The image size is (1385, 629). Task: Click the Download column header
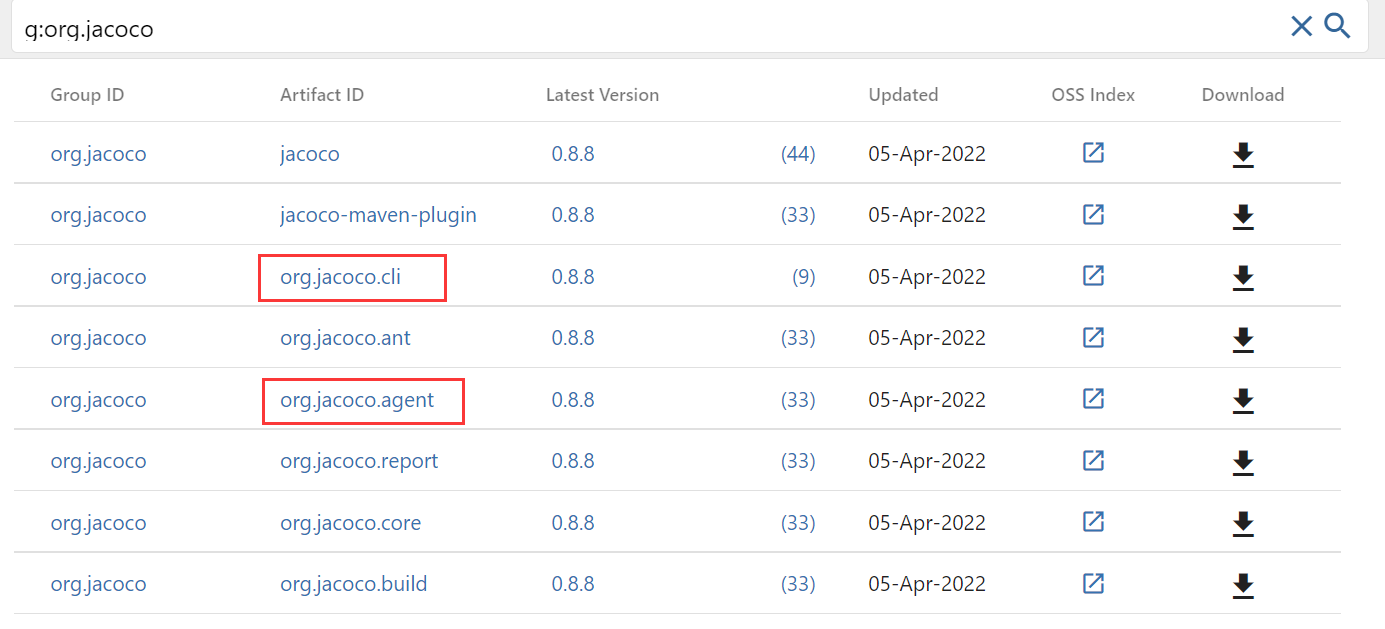pyautogui.click(x=1243, y=95)
